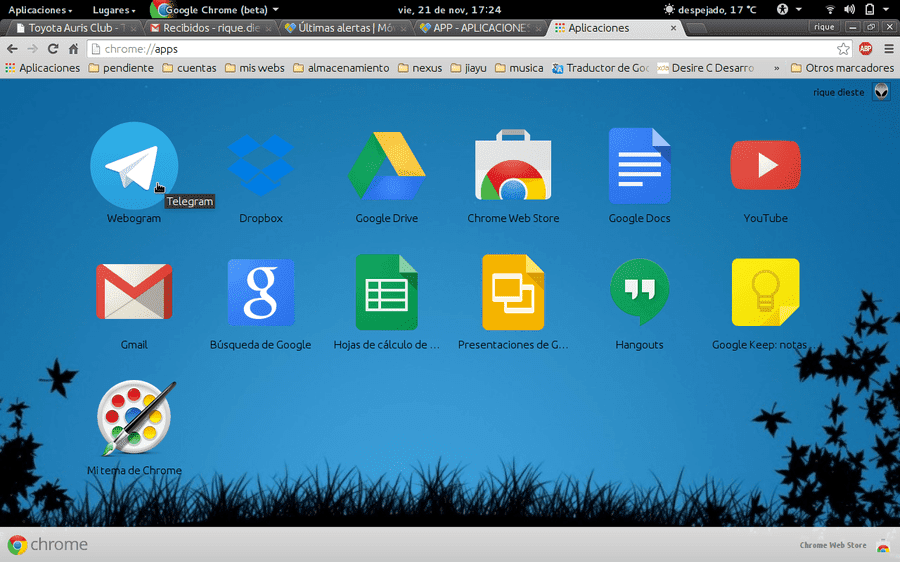This screenshot has width=900, height=562.
Task: Click the Aplicaciones bookmarks shortcut
Action: pyautogui.click(x=42, y=68)
